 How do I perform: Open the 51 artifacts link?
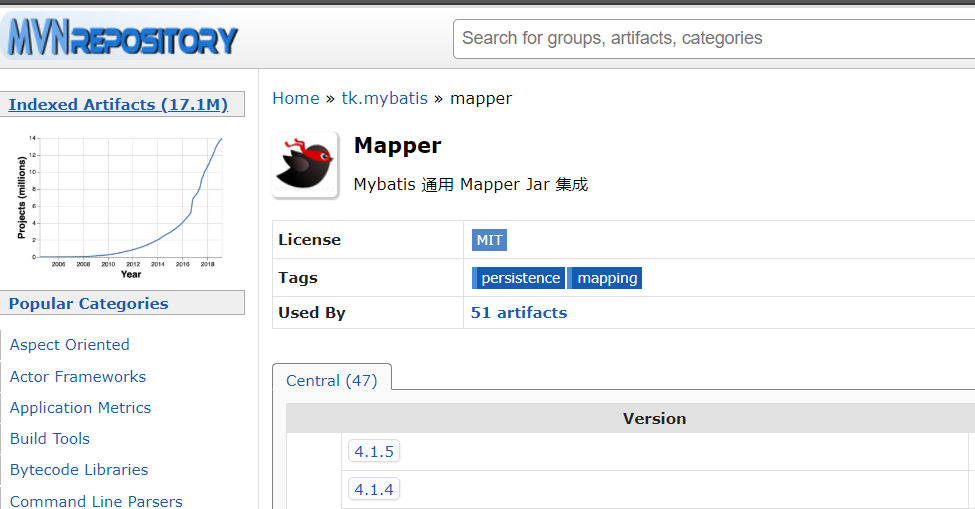(519, 313)
